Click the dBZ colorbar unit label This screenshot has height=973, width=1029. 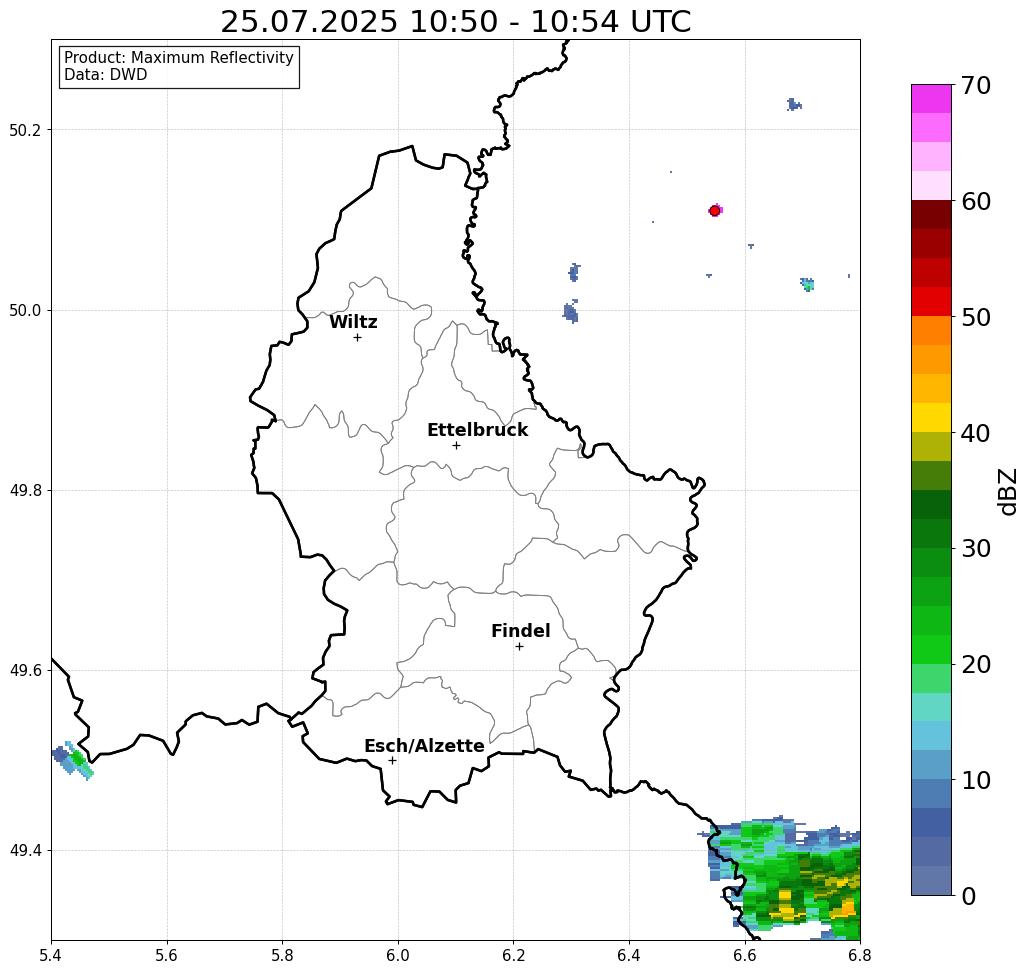1007,491
